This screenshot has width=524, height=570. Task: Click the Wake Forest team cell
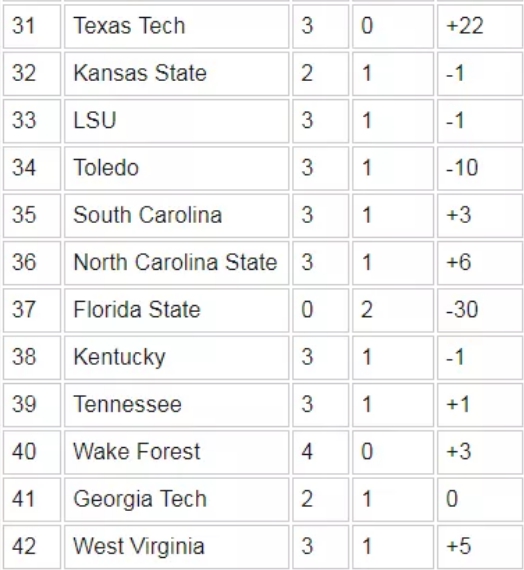point(176,452)
